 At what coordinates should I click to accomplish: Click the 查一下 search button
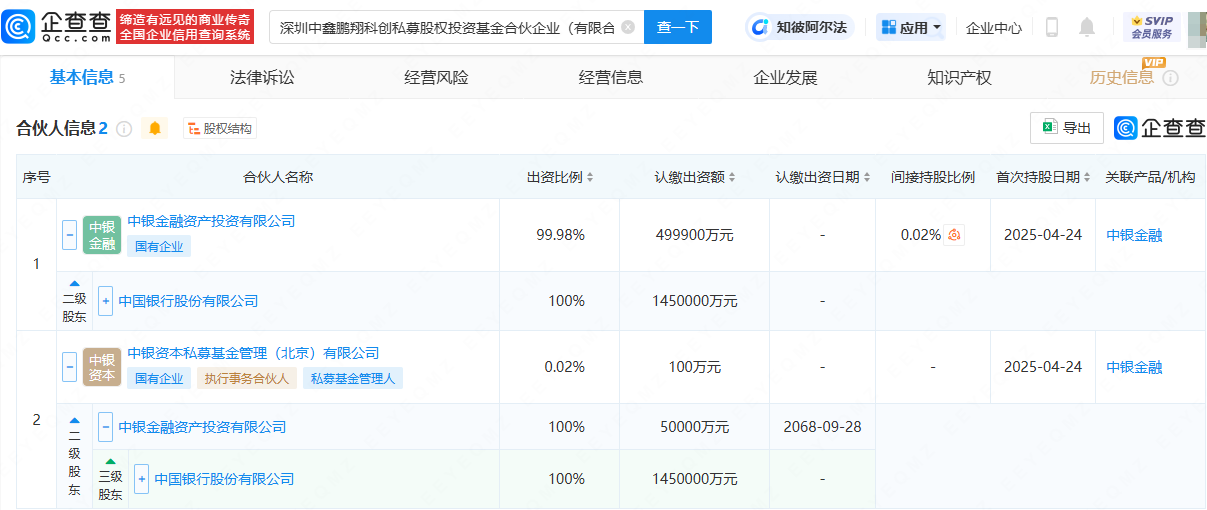tap(678, 27)
